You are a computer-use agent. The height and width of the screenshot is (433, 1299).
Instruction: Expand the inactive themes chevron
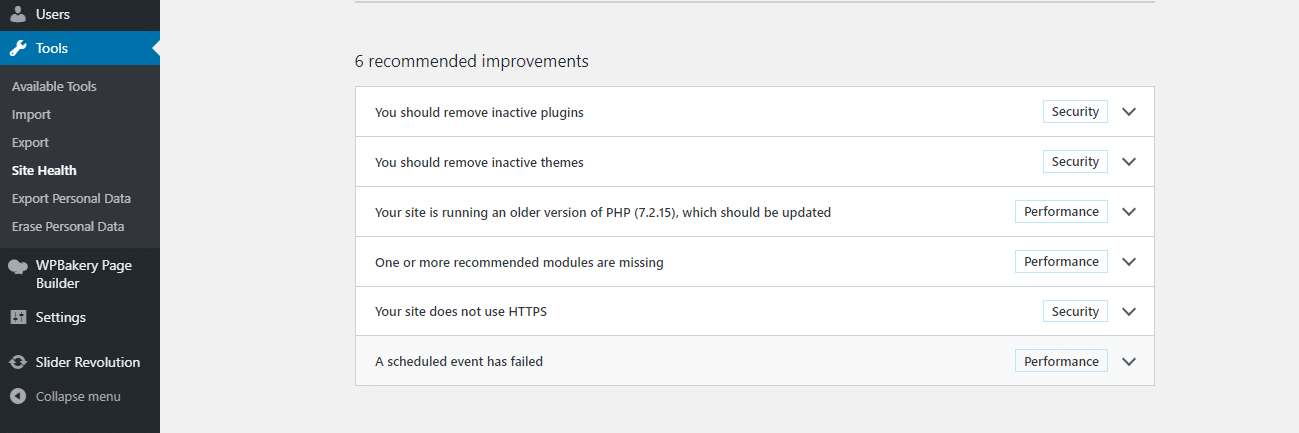point(1129,162)
